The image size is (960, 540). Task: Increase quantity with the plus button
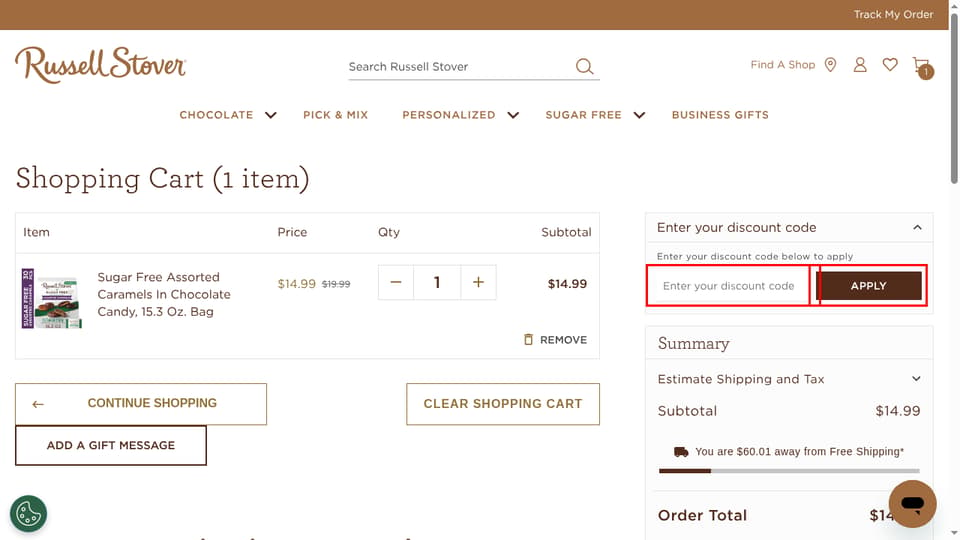478,282
